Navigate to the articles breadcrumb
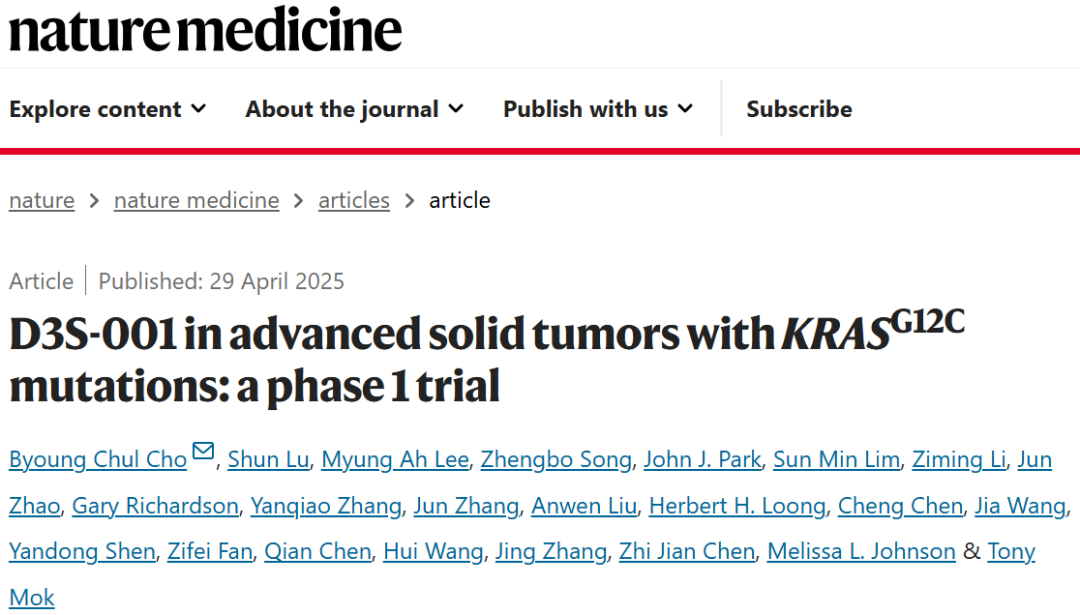 pos(354,200)
